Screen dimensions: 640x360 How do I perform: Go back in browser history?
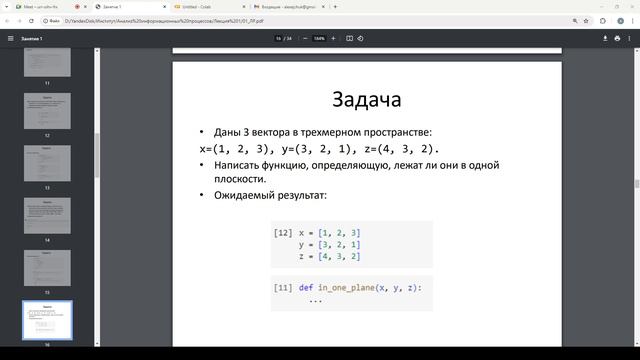click(7, 21)
